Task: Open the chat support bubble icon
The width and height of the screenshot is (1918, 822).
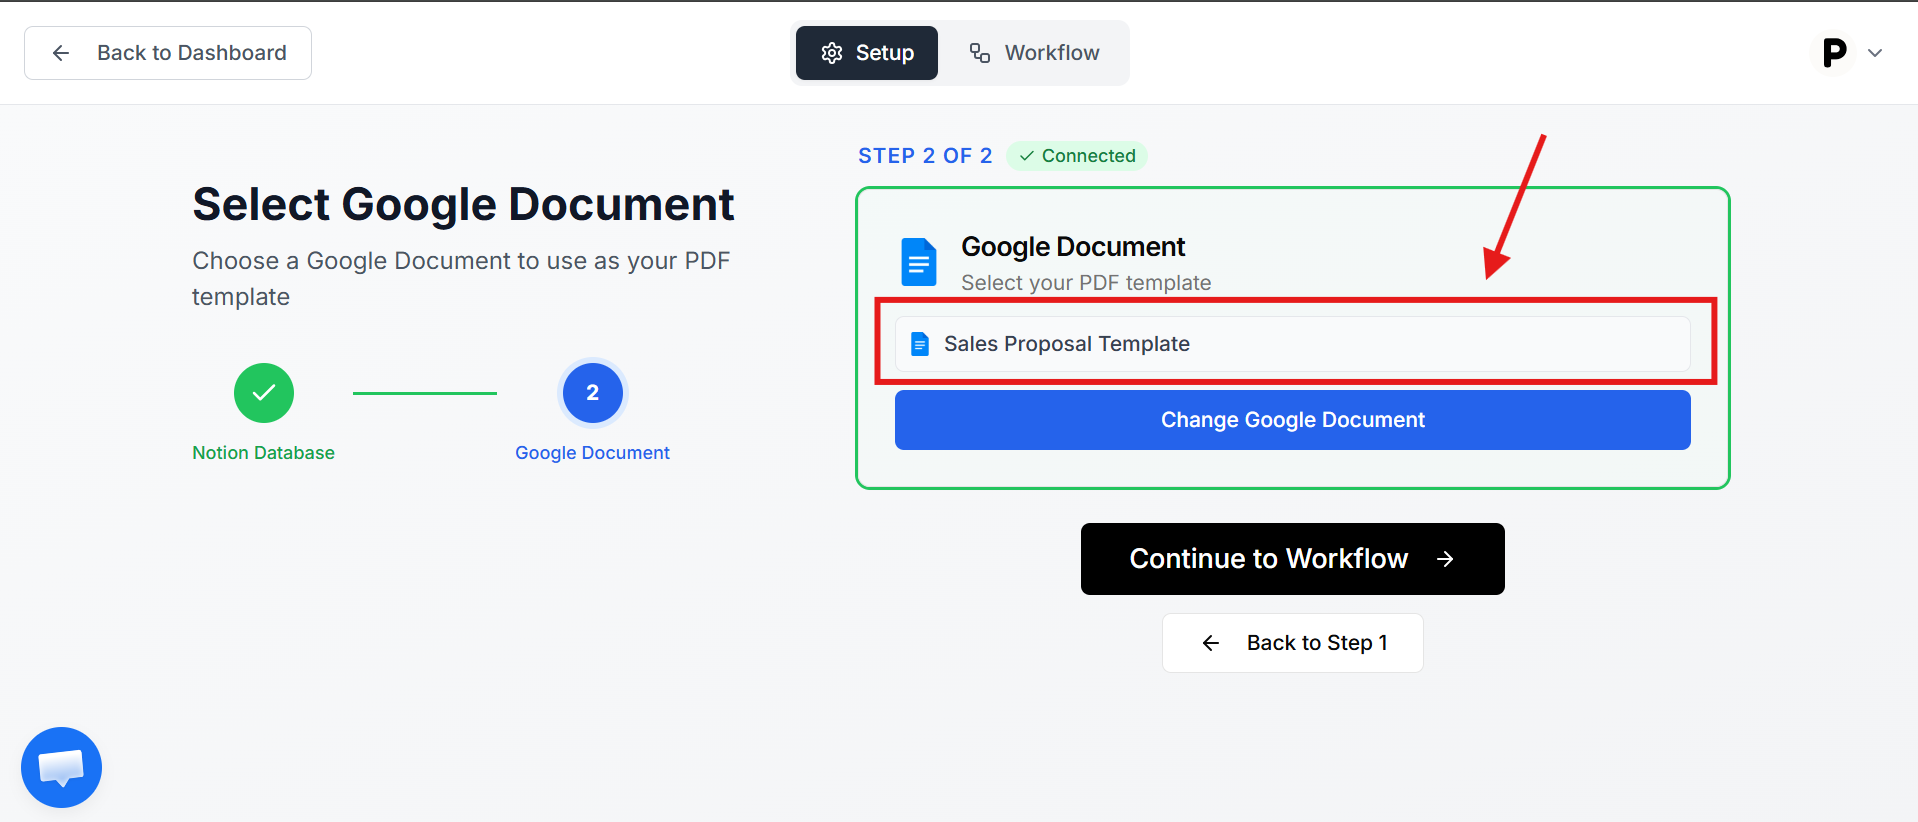Action: point(61,767)
